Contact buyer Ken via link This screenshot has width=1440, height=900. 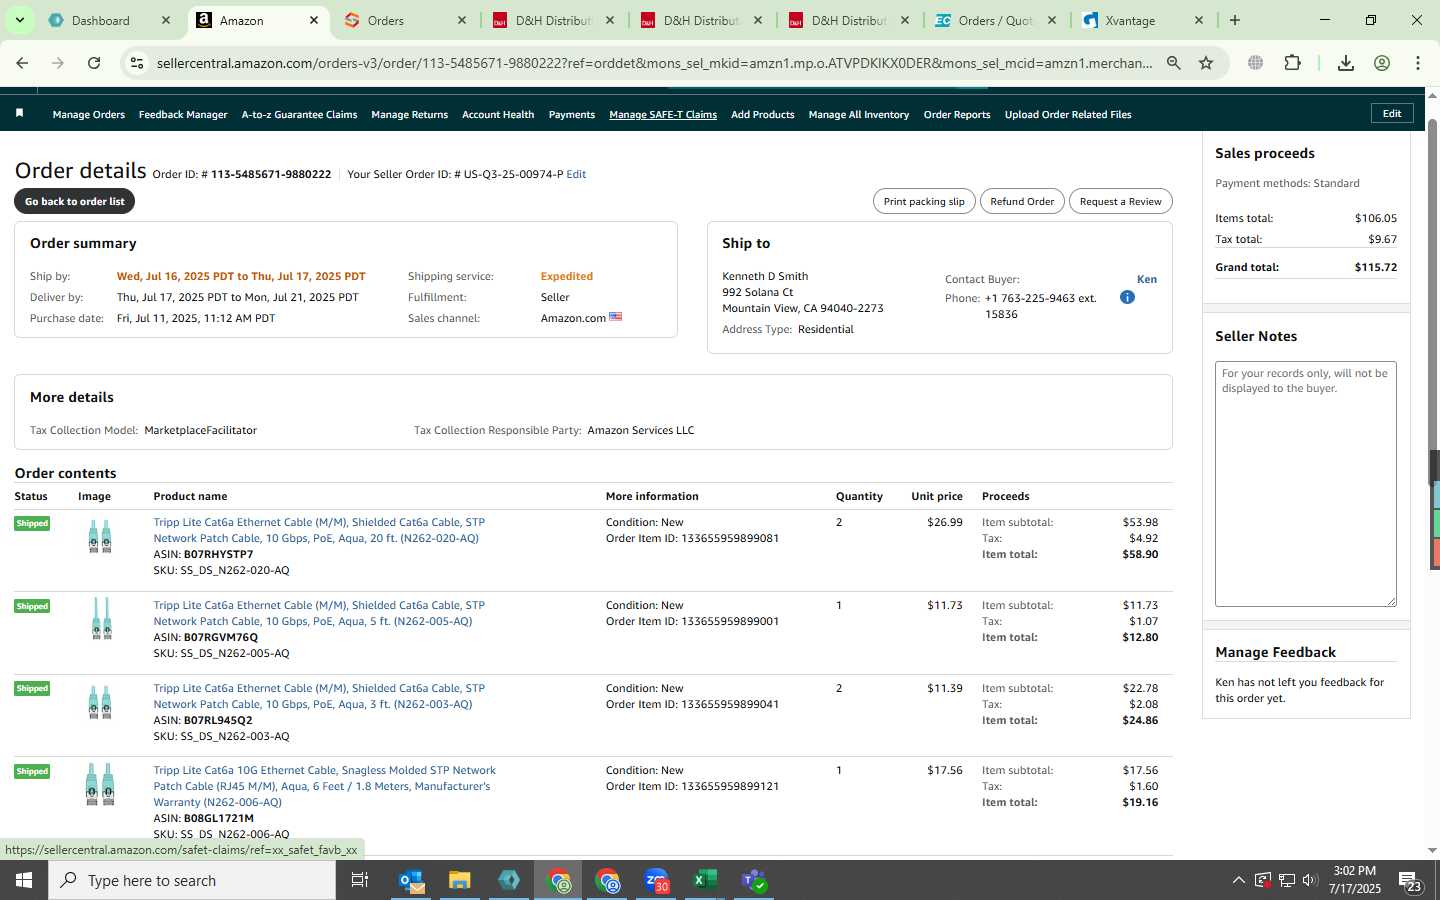[1146, 279]
